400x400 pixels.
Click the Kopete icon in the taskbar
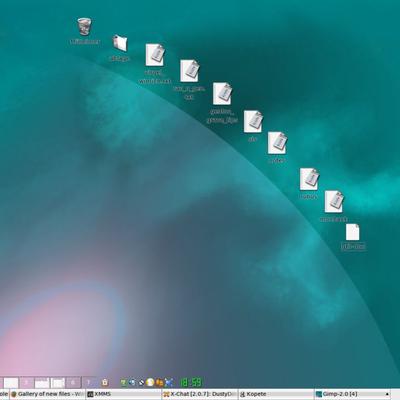click(x=242, y=394)
